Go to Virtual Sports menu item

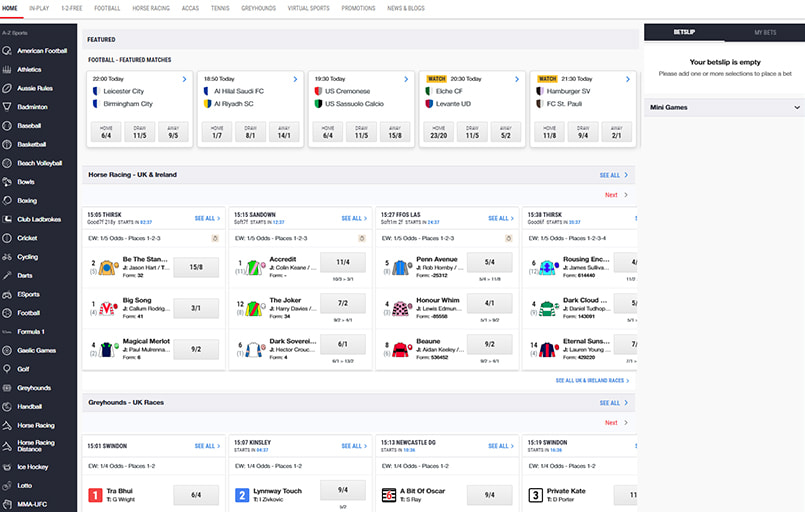click(x=308, y=8)
